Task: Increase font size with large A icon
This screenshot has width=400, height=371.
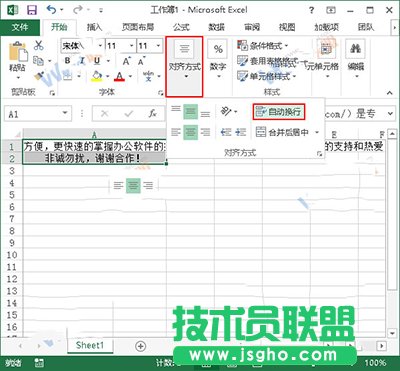Action: coord(126,61)
